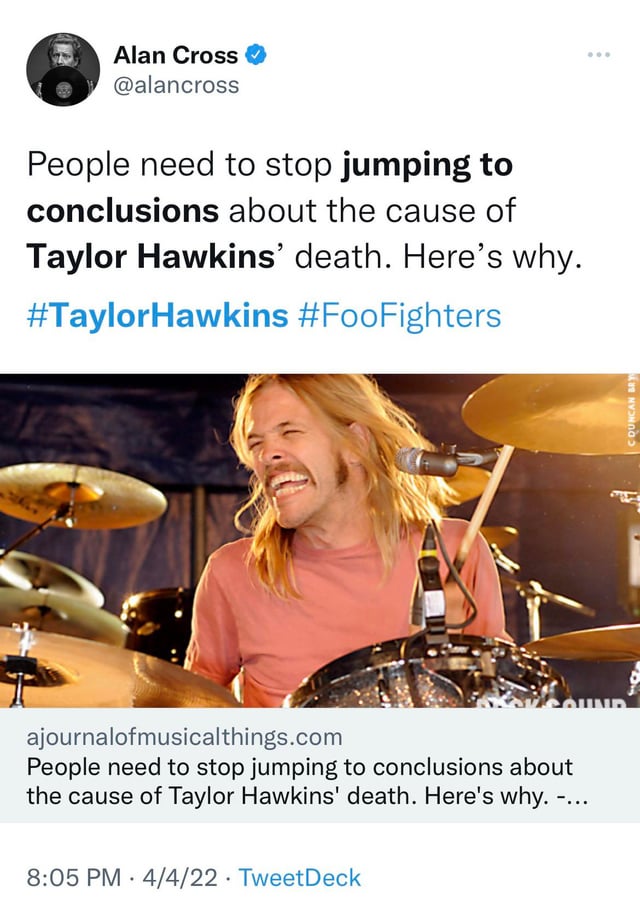The width and height of the screenshot is (640, 910).
Task: Open the link card article headline
Action: pyautogui.click(x=307, y=781)
